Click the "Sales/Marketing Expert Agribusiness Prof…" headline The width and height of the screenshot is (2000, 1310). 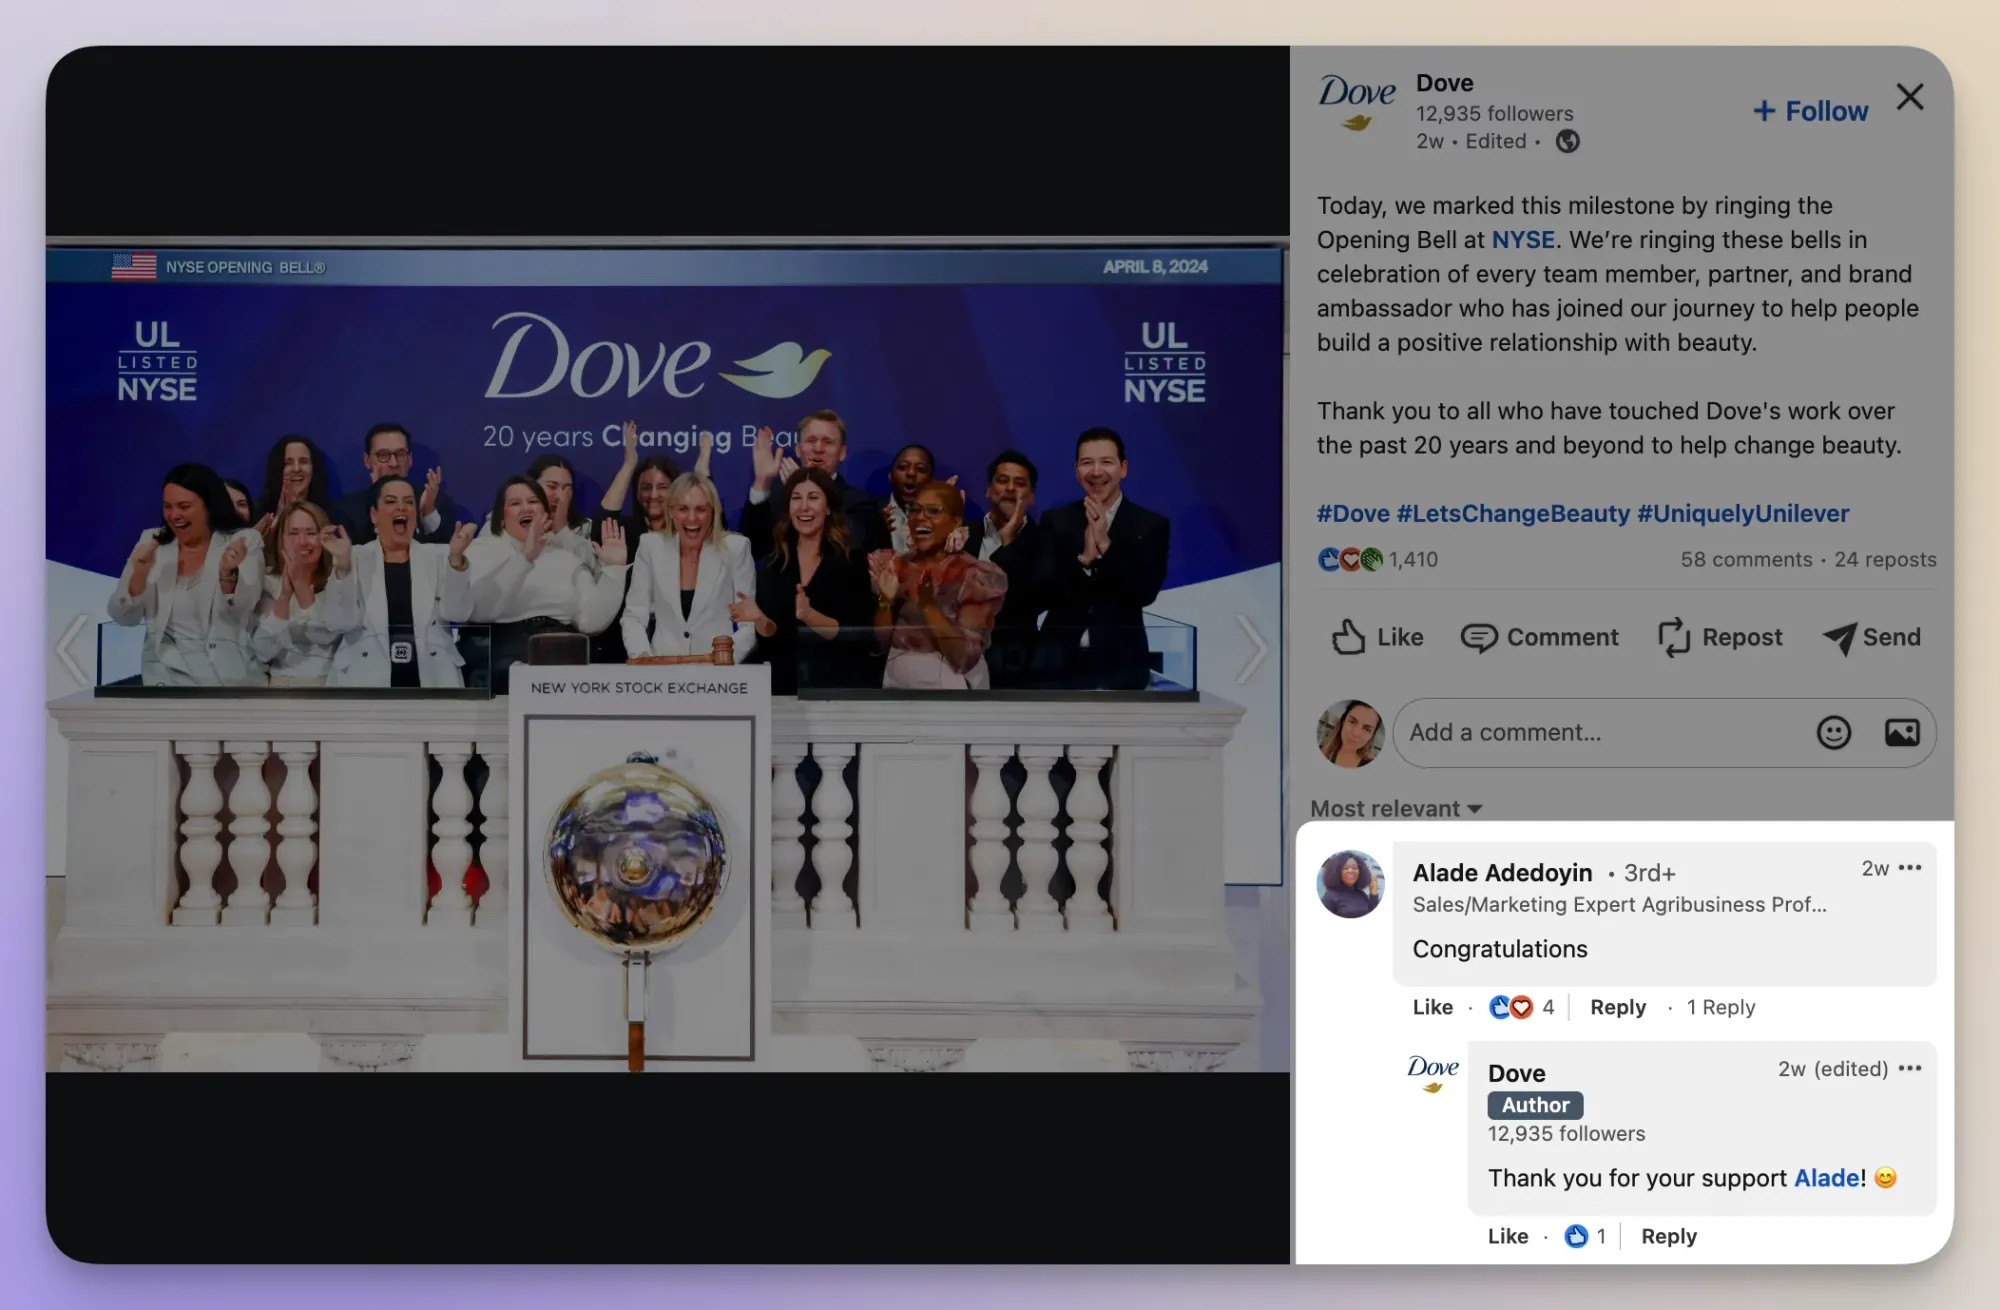pos(1619,904)
